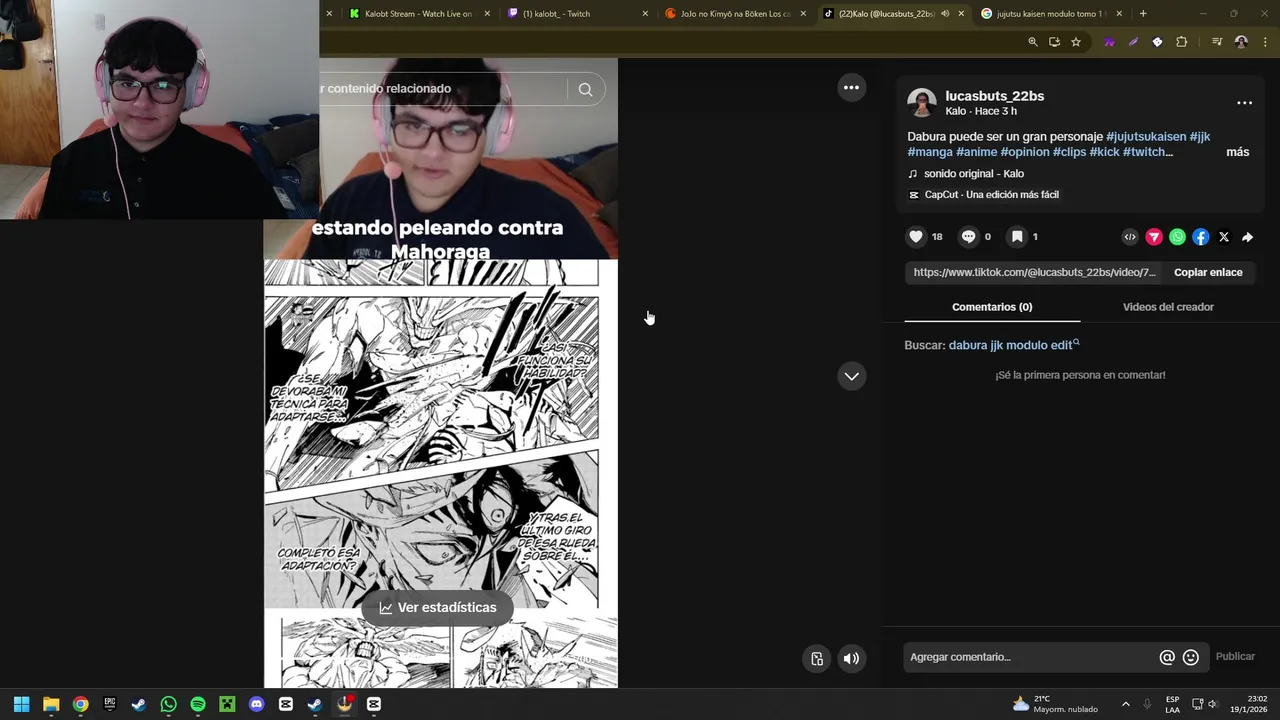Open weather widget showing 21°C
Screen dimensions: 1280x720
1055,704
